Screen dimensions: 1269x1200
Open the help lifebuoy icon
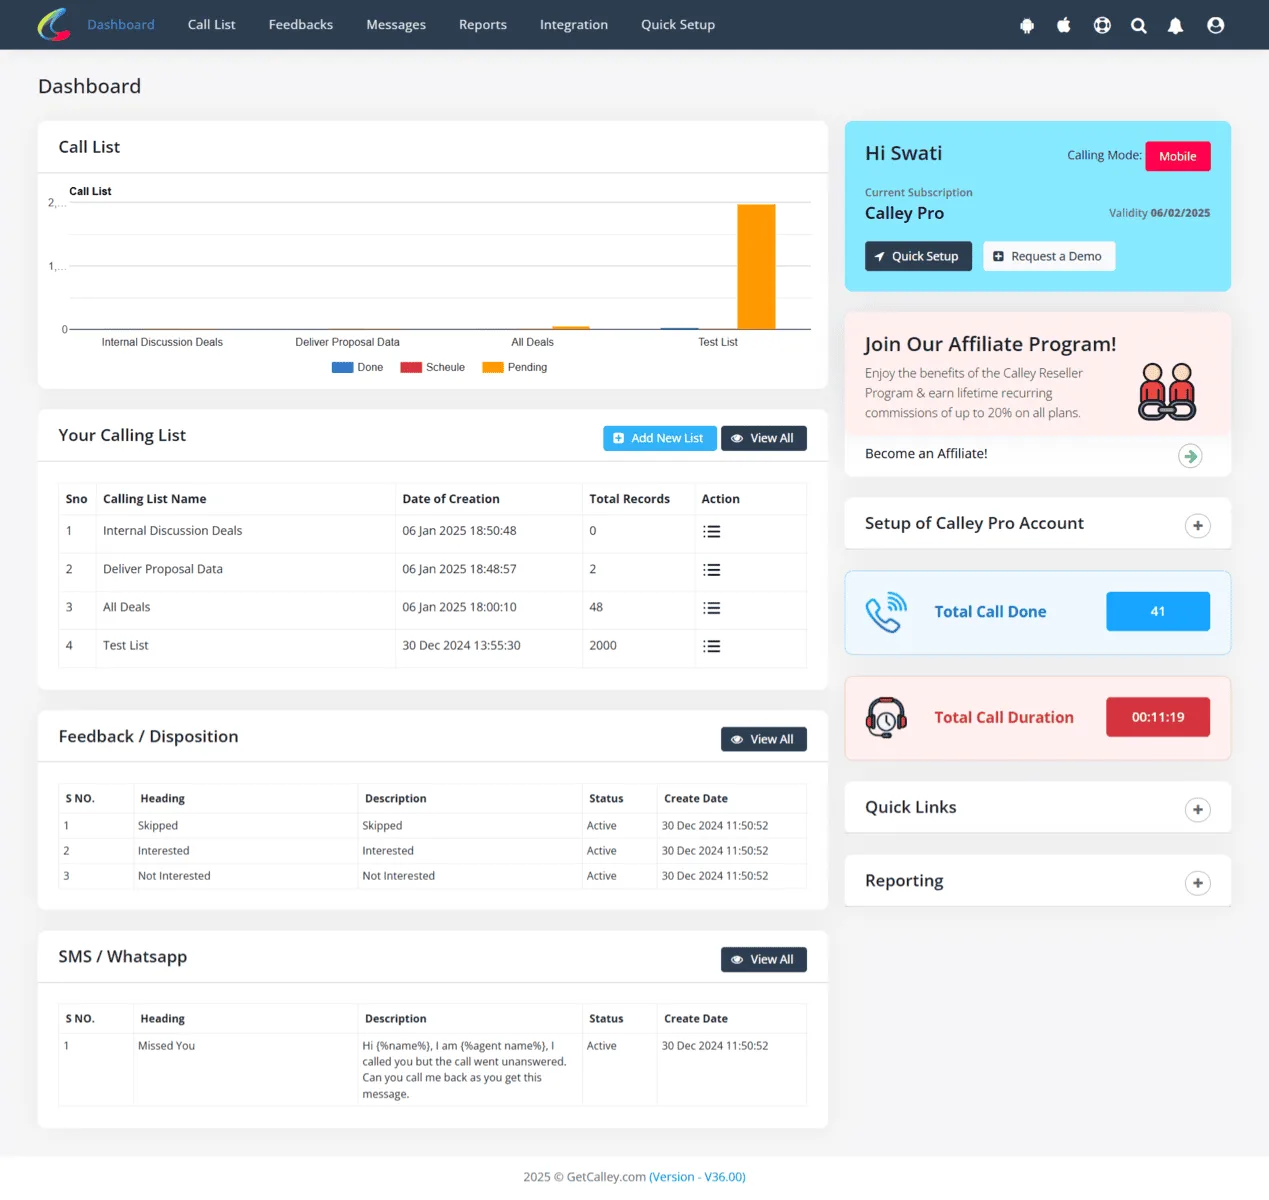click(x=1102, y=25)
